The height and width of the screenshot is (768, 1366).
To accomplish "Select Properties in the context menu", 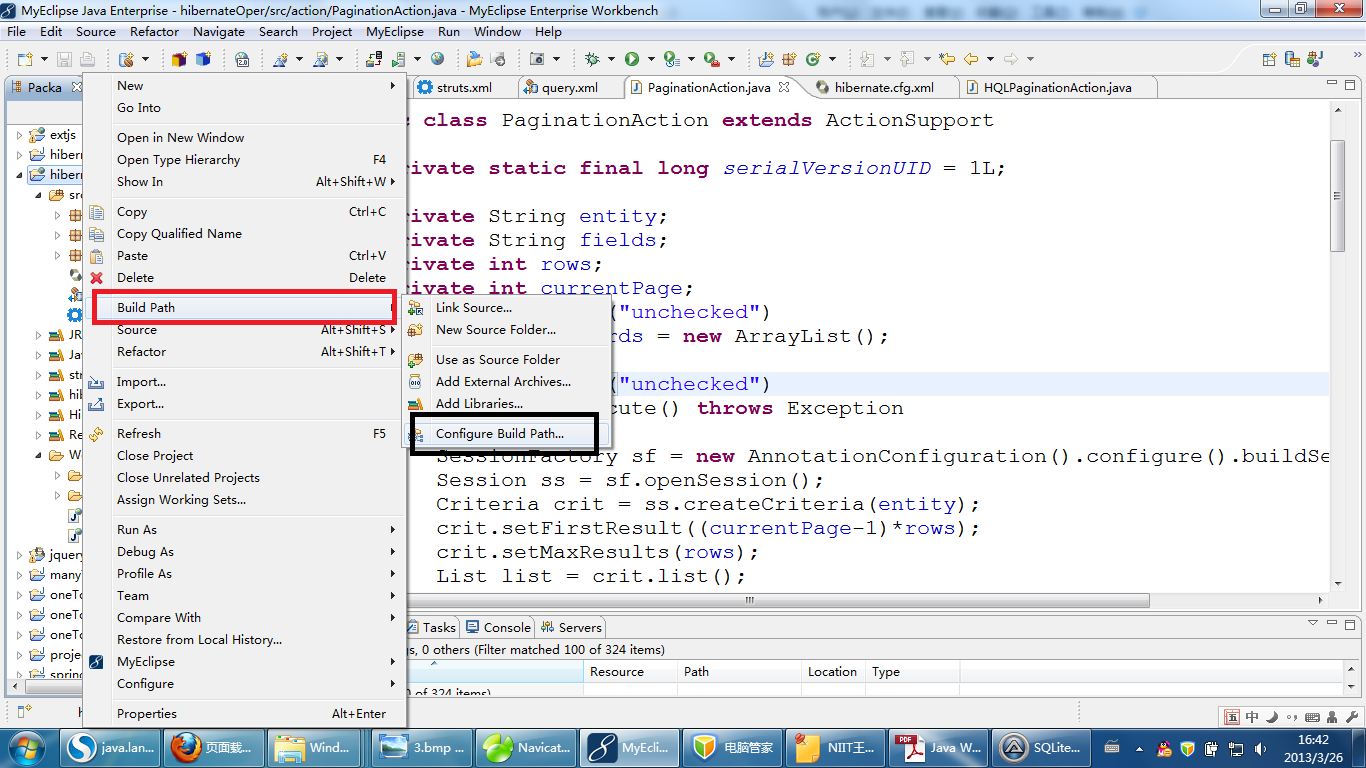I will (x=243, y=713).
